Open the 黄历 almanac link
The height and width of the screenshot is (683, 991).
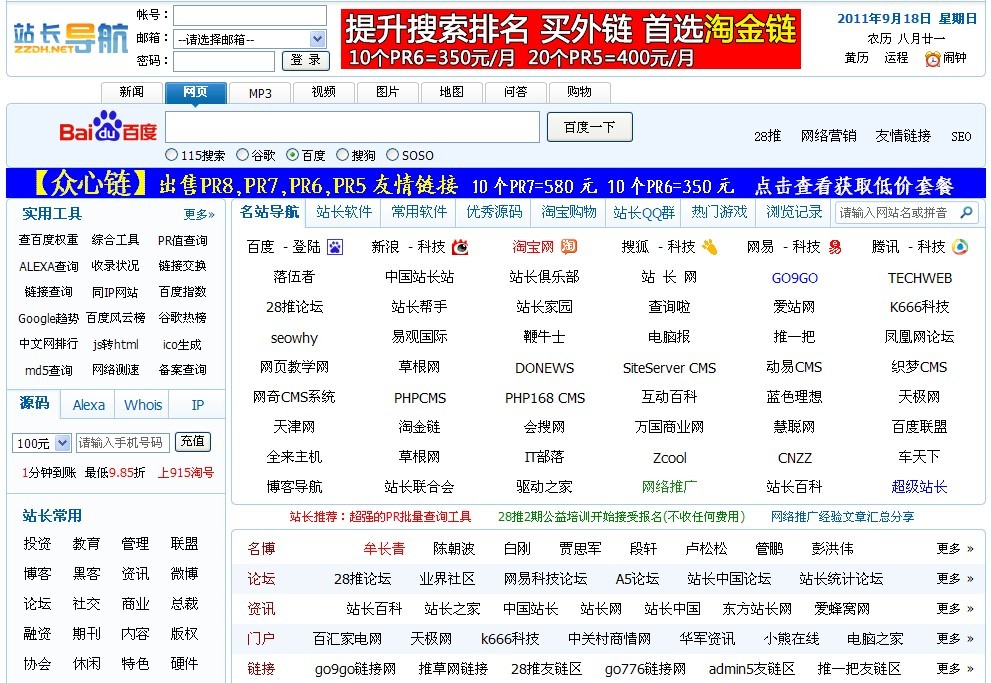coord(856,58)
